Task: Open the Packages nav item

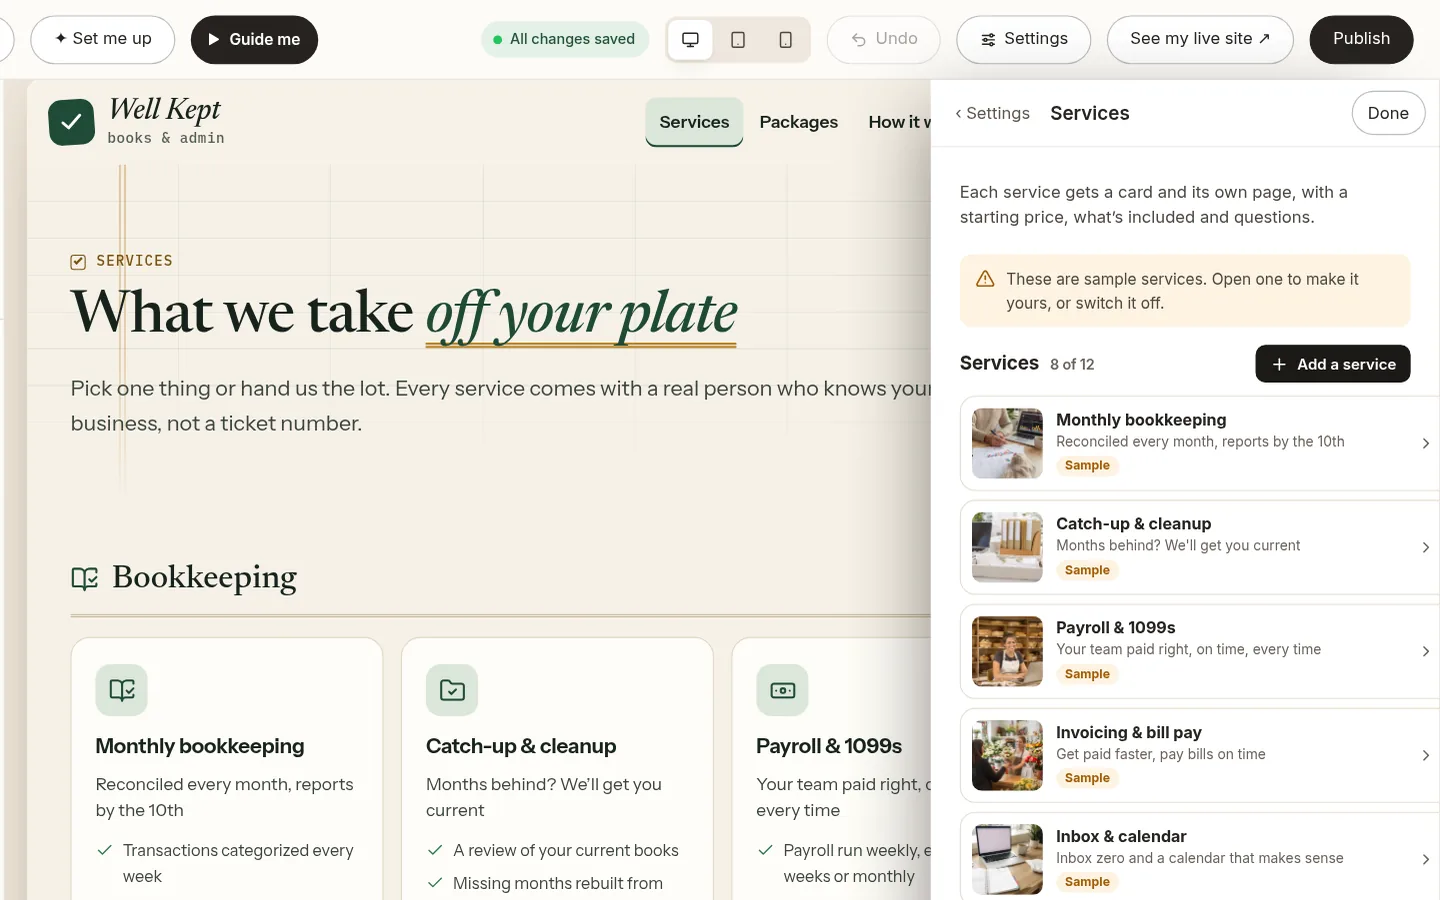Action: [x=799, y=122]
